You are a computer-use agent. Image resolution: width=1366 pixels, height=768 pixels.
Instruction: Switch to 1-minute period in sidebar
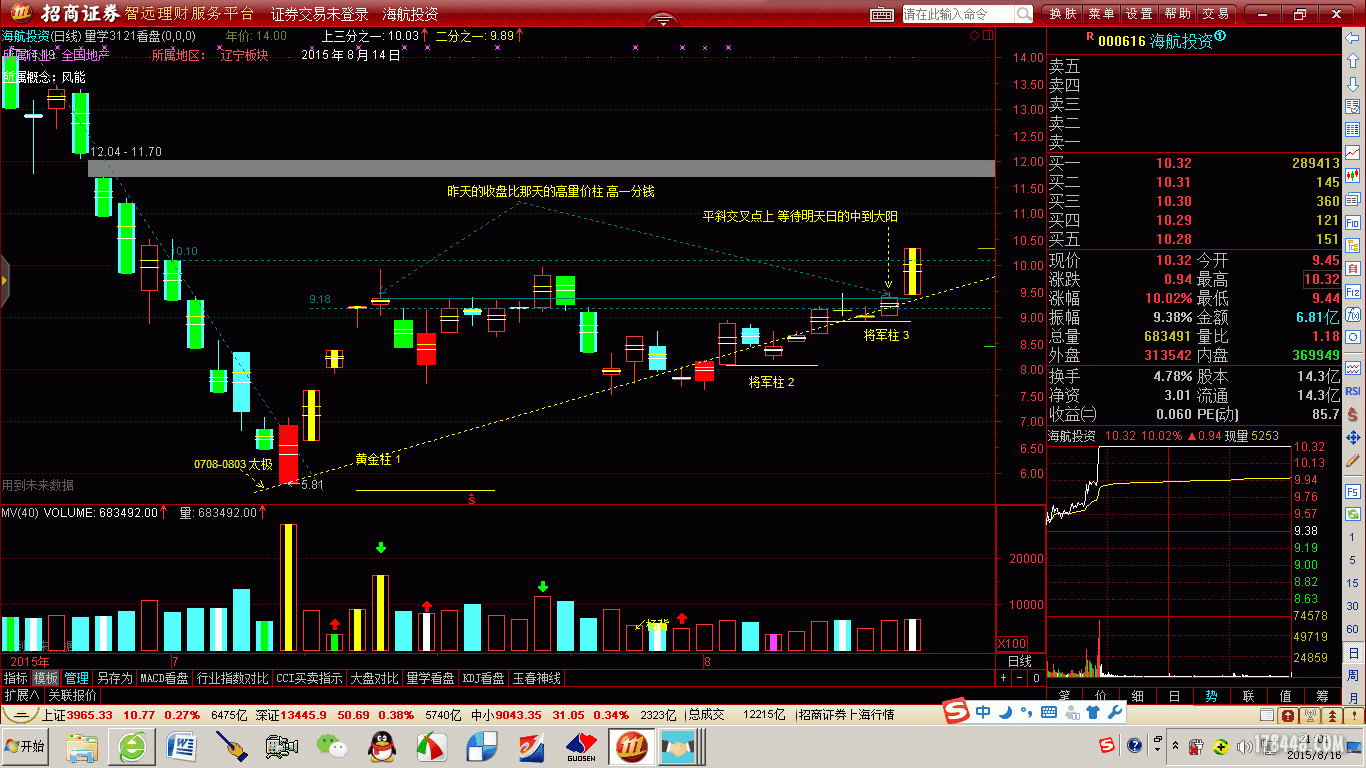coord(1353,537)
